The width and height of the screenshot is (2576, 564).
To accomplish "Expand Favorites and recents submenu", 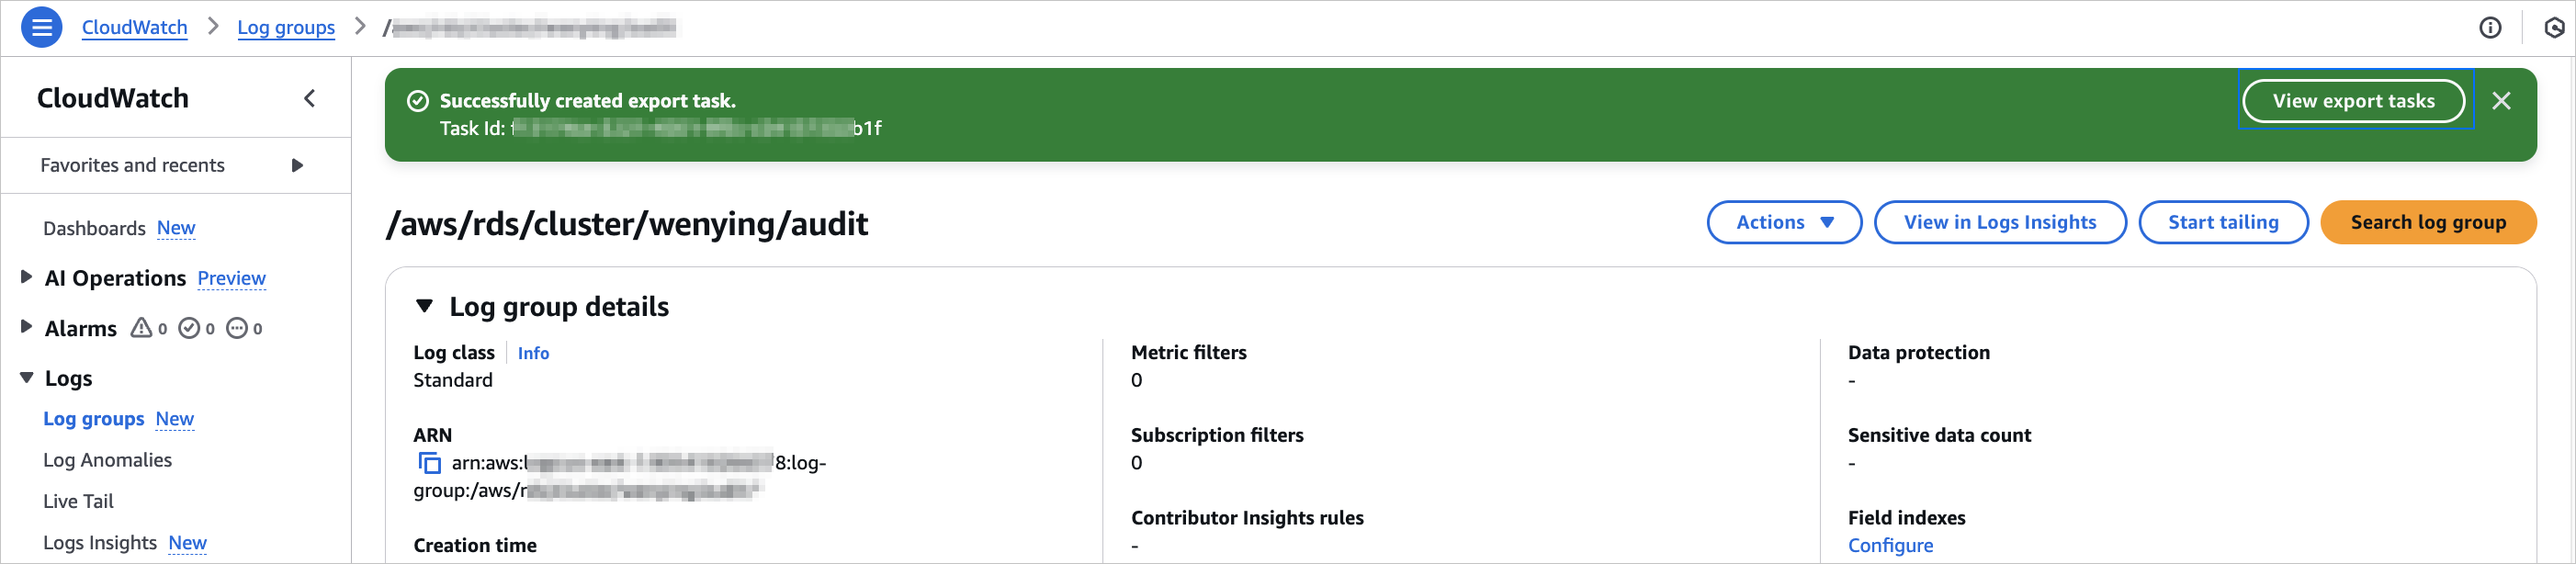I will point(297,166).
